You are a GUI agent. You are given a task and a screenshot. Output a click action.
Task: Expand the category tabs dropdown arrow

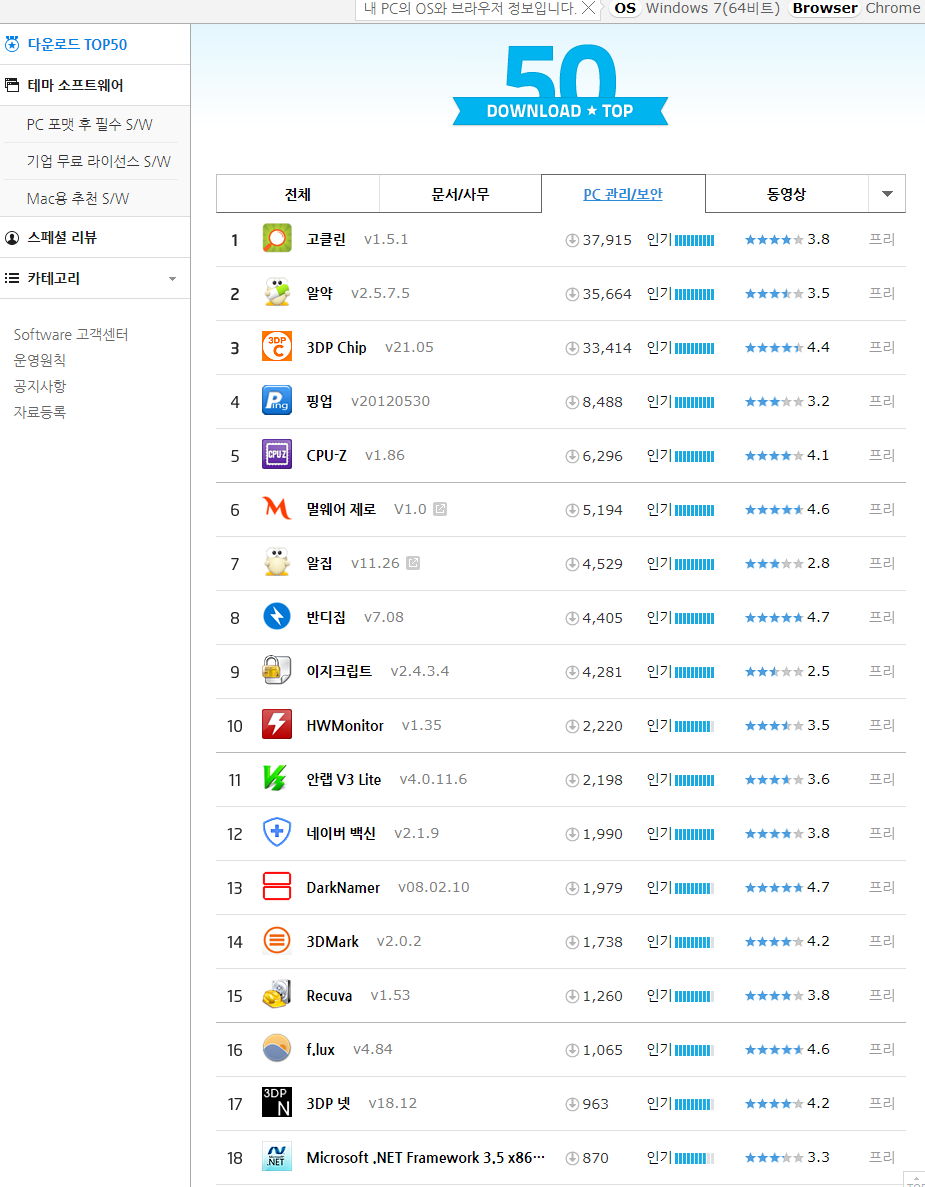click(x=887, y=194)
